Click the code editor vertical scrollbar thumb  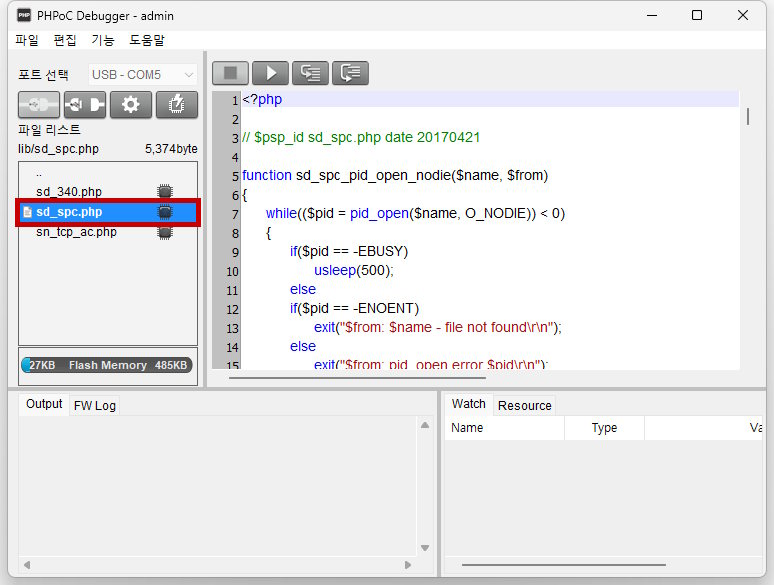click(x=748, y=117)
